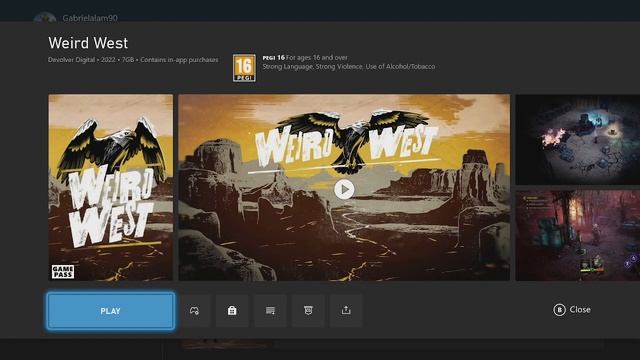
Task: Select the PEGI 16 rating badge
Action: (244, 68)
